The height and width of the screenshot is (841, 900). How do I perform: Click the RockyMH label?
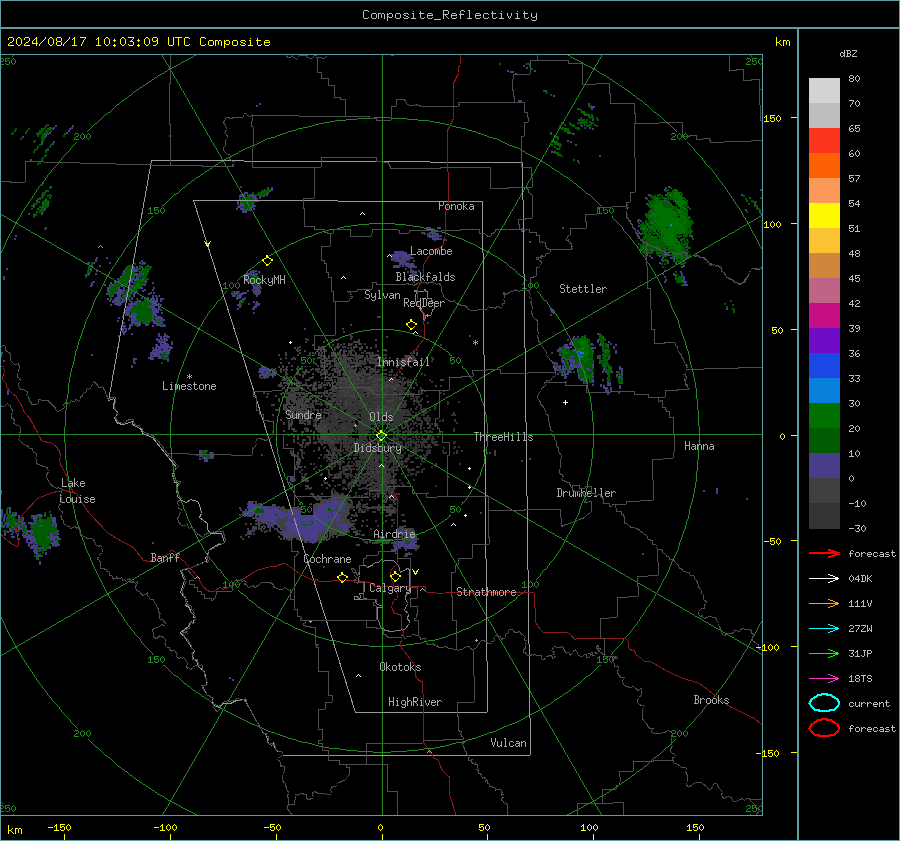[x=264, y=280]
